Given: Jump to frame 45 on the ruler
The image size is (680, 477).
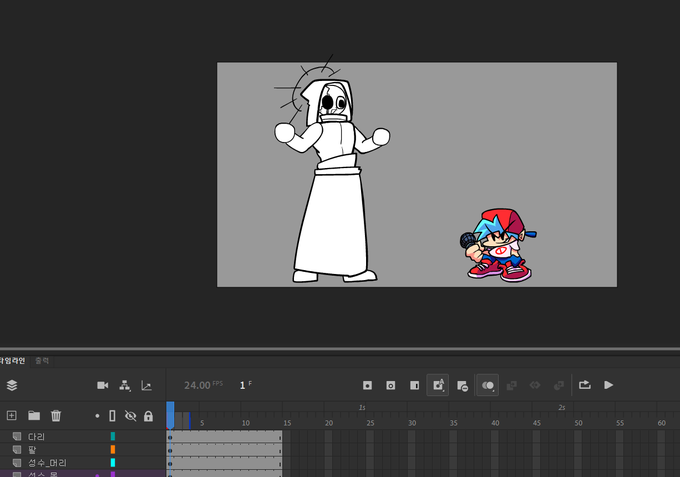Looking at the screenshot, I should point(537,423).
